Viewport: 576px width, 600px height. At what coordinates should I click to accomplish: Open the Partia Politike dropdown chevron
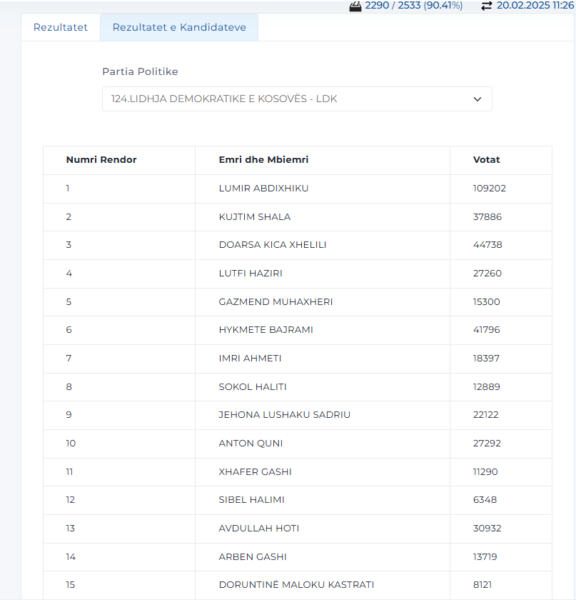pyautogui.click(x=477, y=99)
